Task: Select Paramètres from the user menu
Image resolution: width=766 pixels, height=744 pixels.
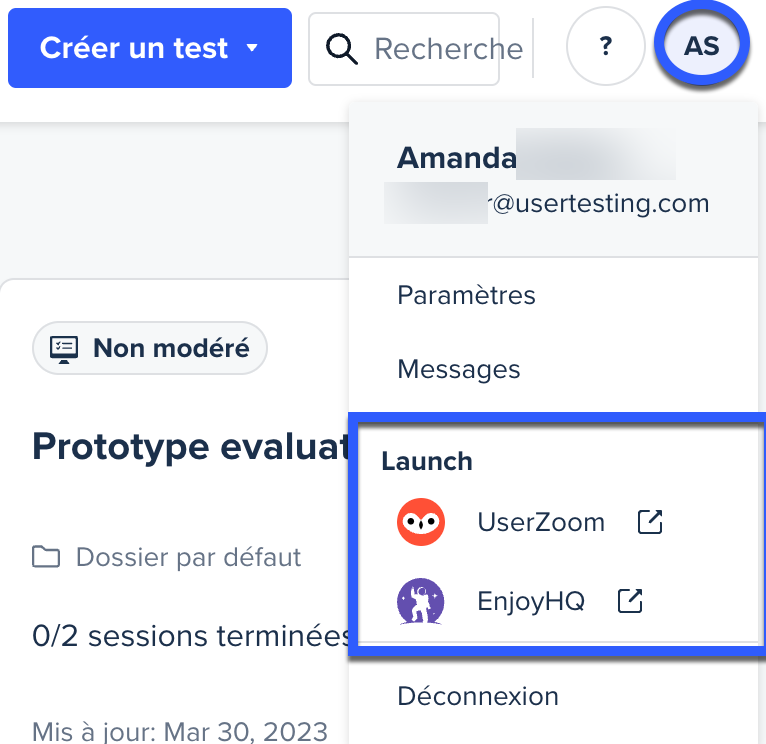Action: point(467,295)
